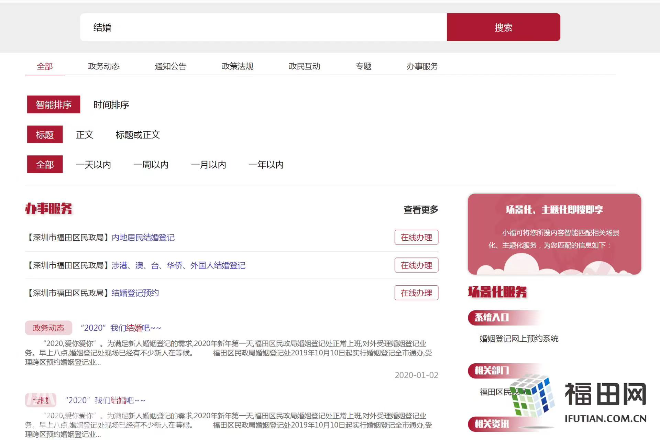
Task: Switch to the 政务动态 tab
Action: tap(103, 66)
